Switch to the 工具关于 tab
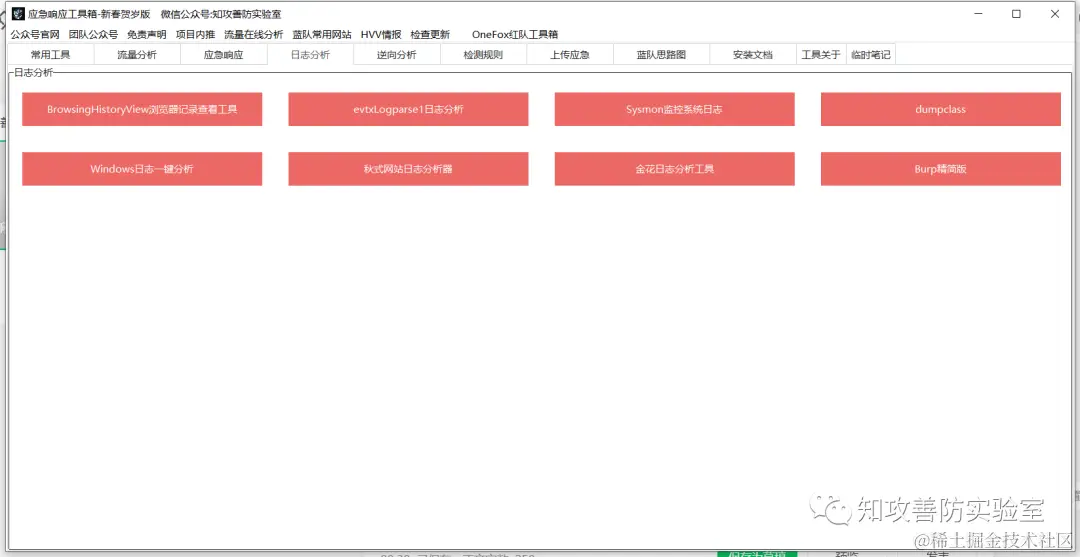This screenshot has height=557, width=1080. 821,55
